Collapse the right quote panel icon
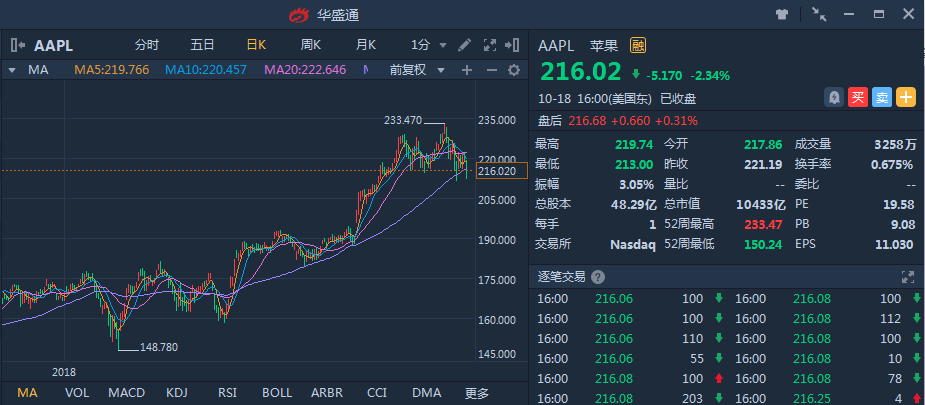 coord(512,45)
